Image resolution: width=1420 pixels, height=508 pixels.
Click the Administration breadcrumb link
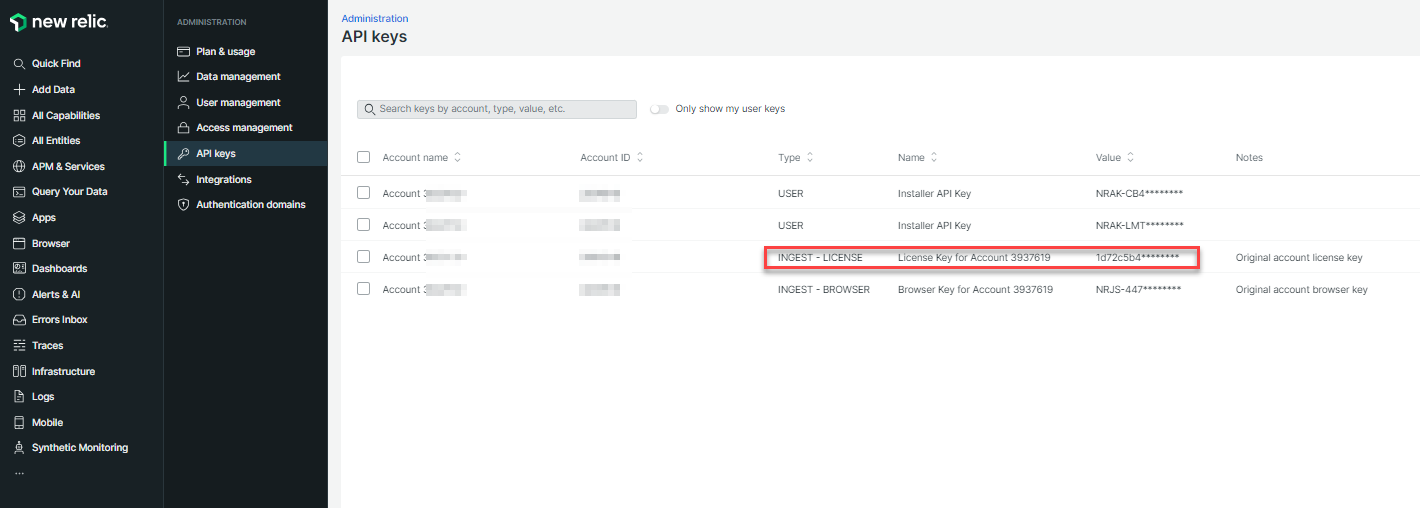(375, 19)
